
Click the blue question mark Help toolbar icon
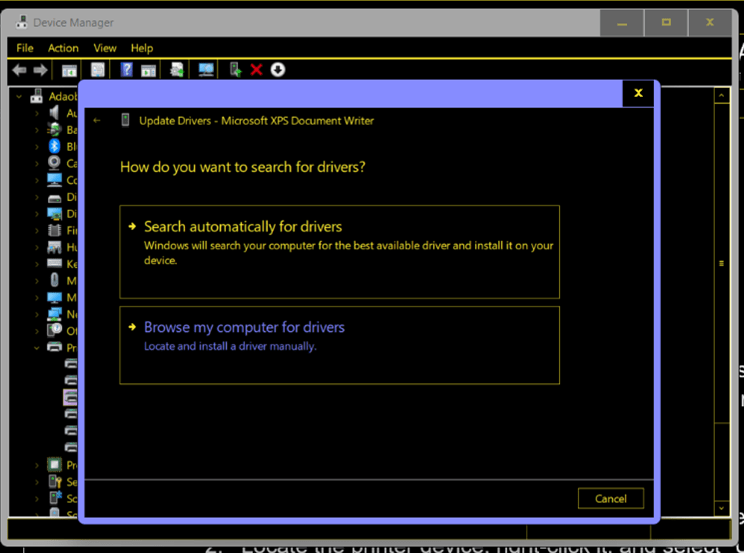click(126, 70)
